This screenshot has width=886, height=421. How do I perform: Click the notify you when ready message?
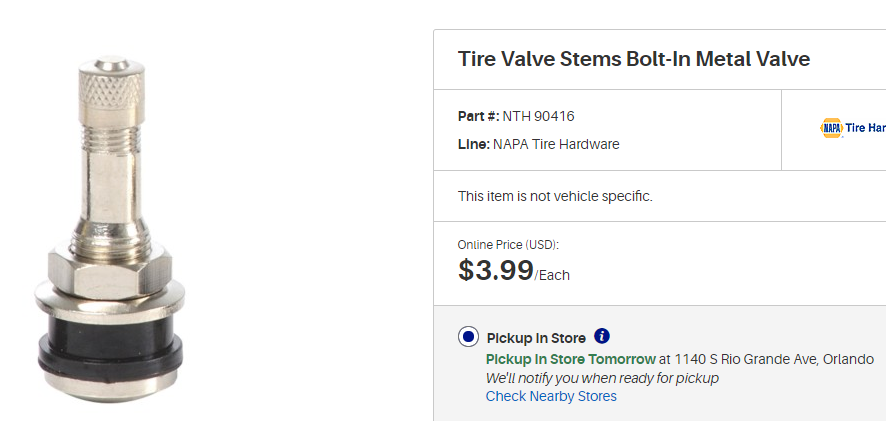tap(602, 378)
